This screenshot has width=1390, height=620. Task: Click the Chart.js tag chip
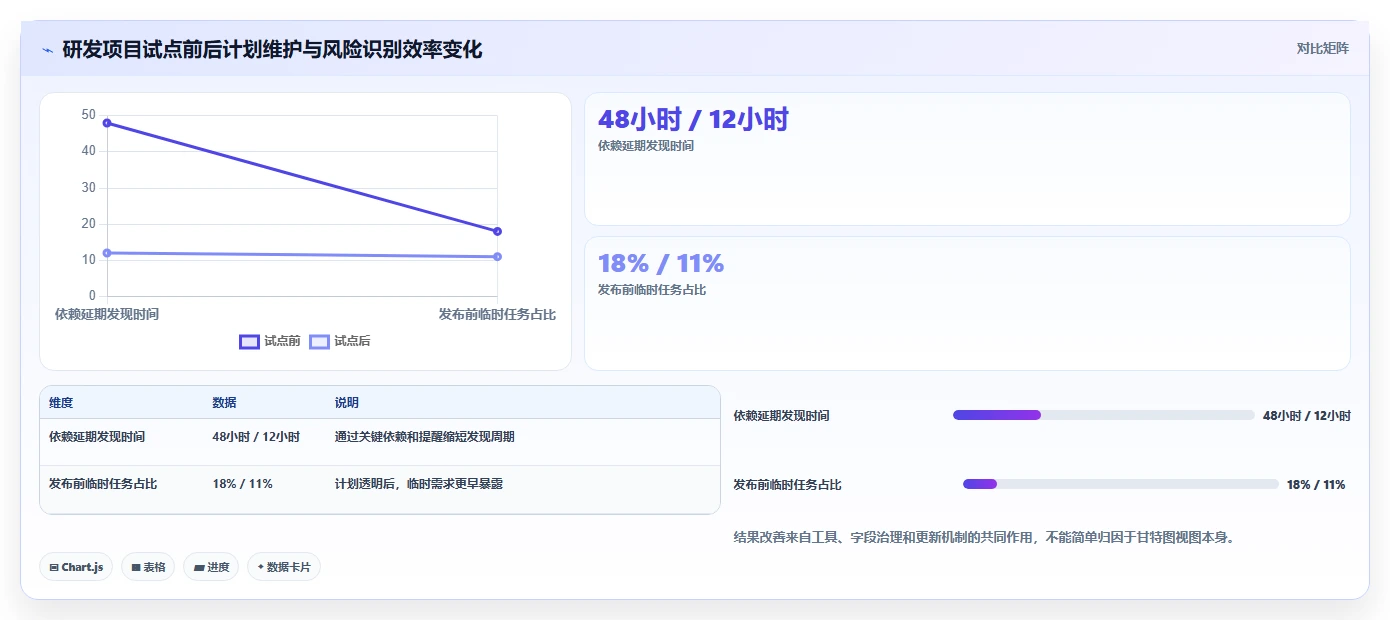pos(77,567)
